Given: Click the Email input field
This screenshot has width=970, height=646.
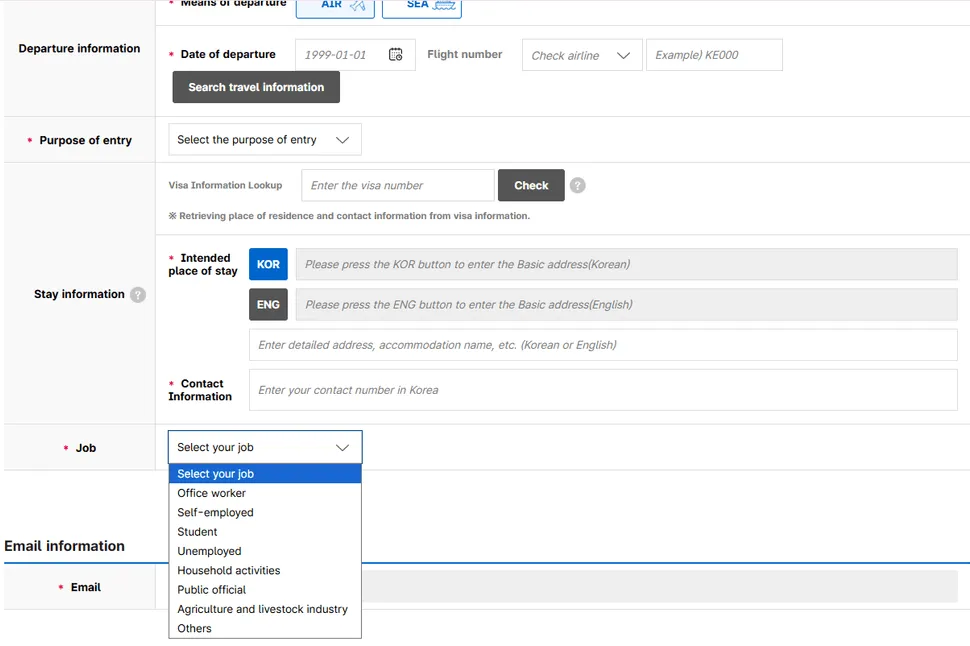Looking at the screenshot, I should [659, 587].
